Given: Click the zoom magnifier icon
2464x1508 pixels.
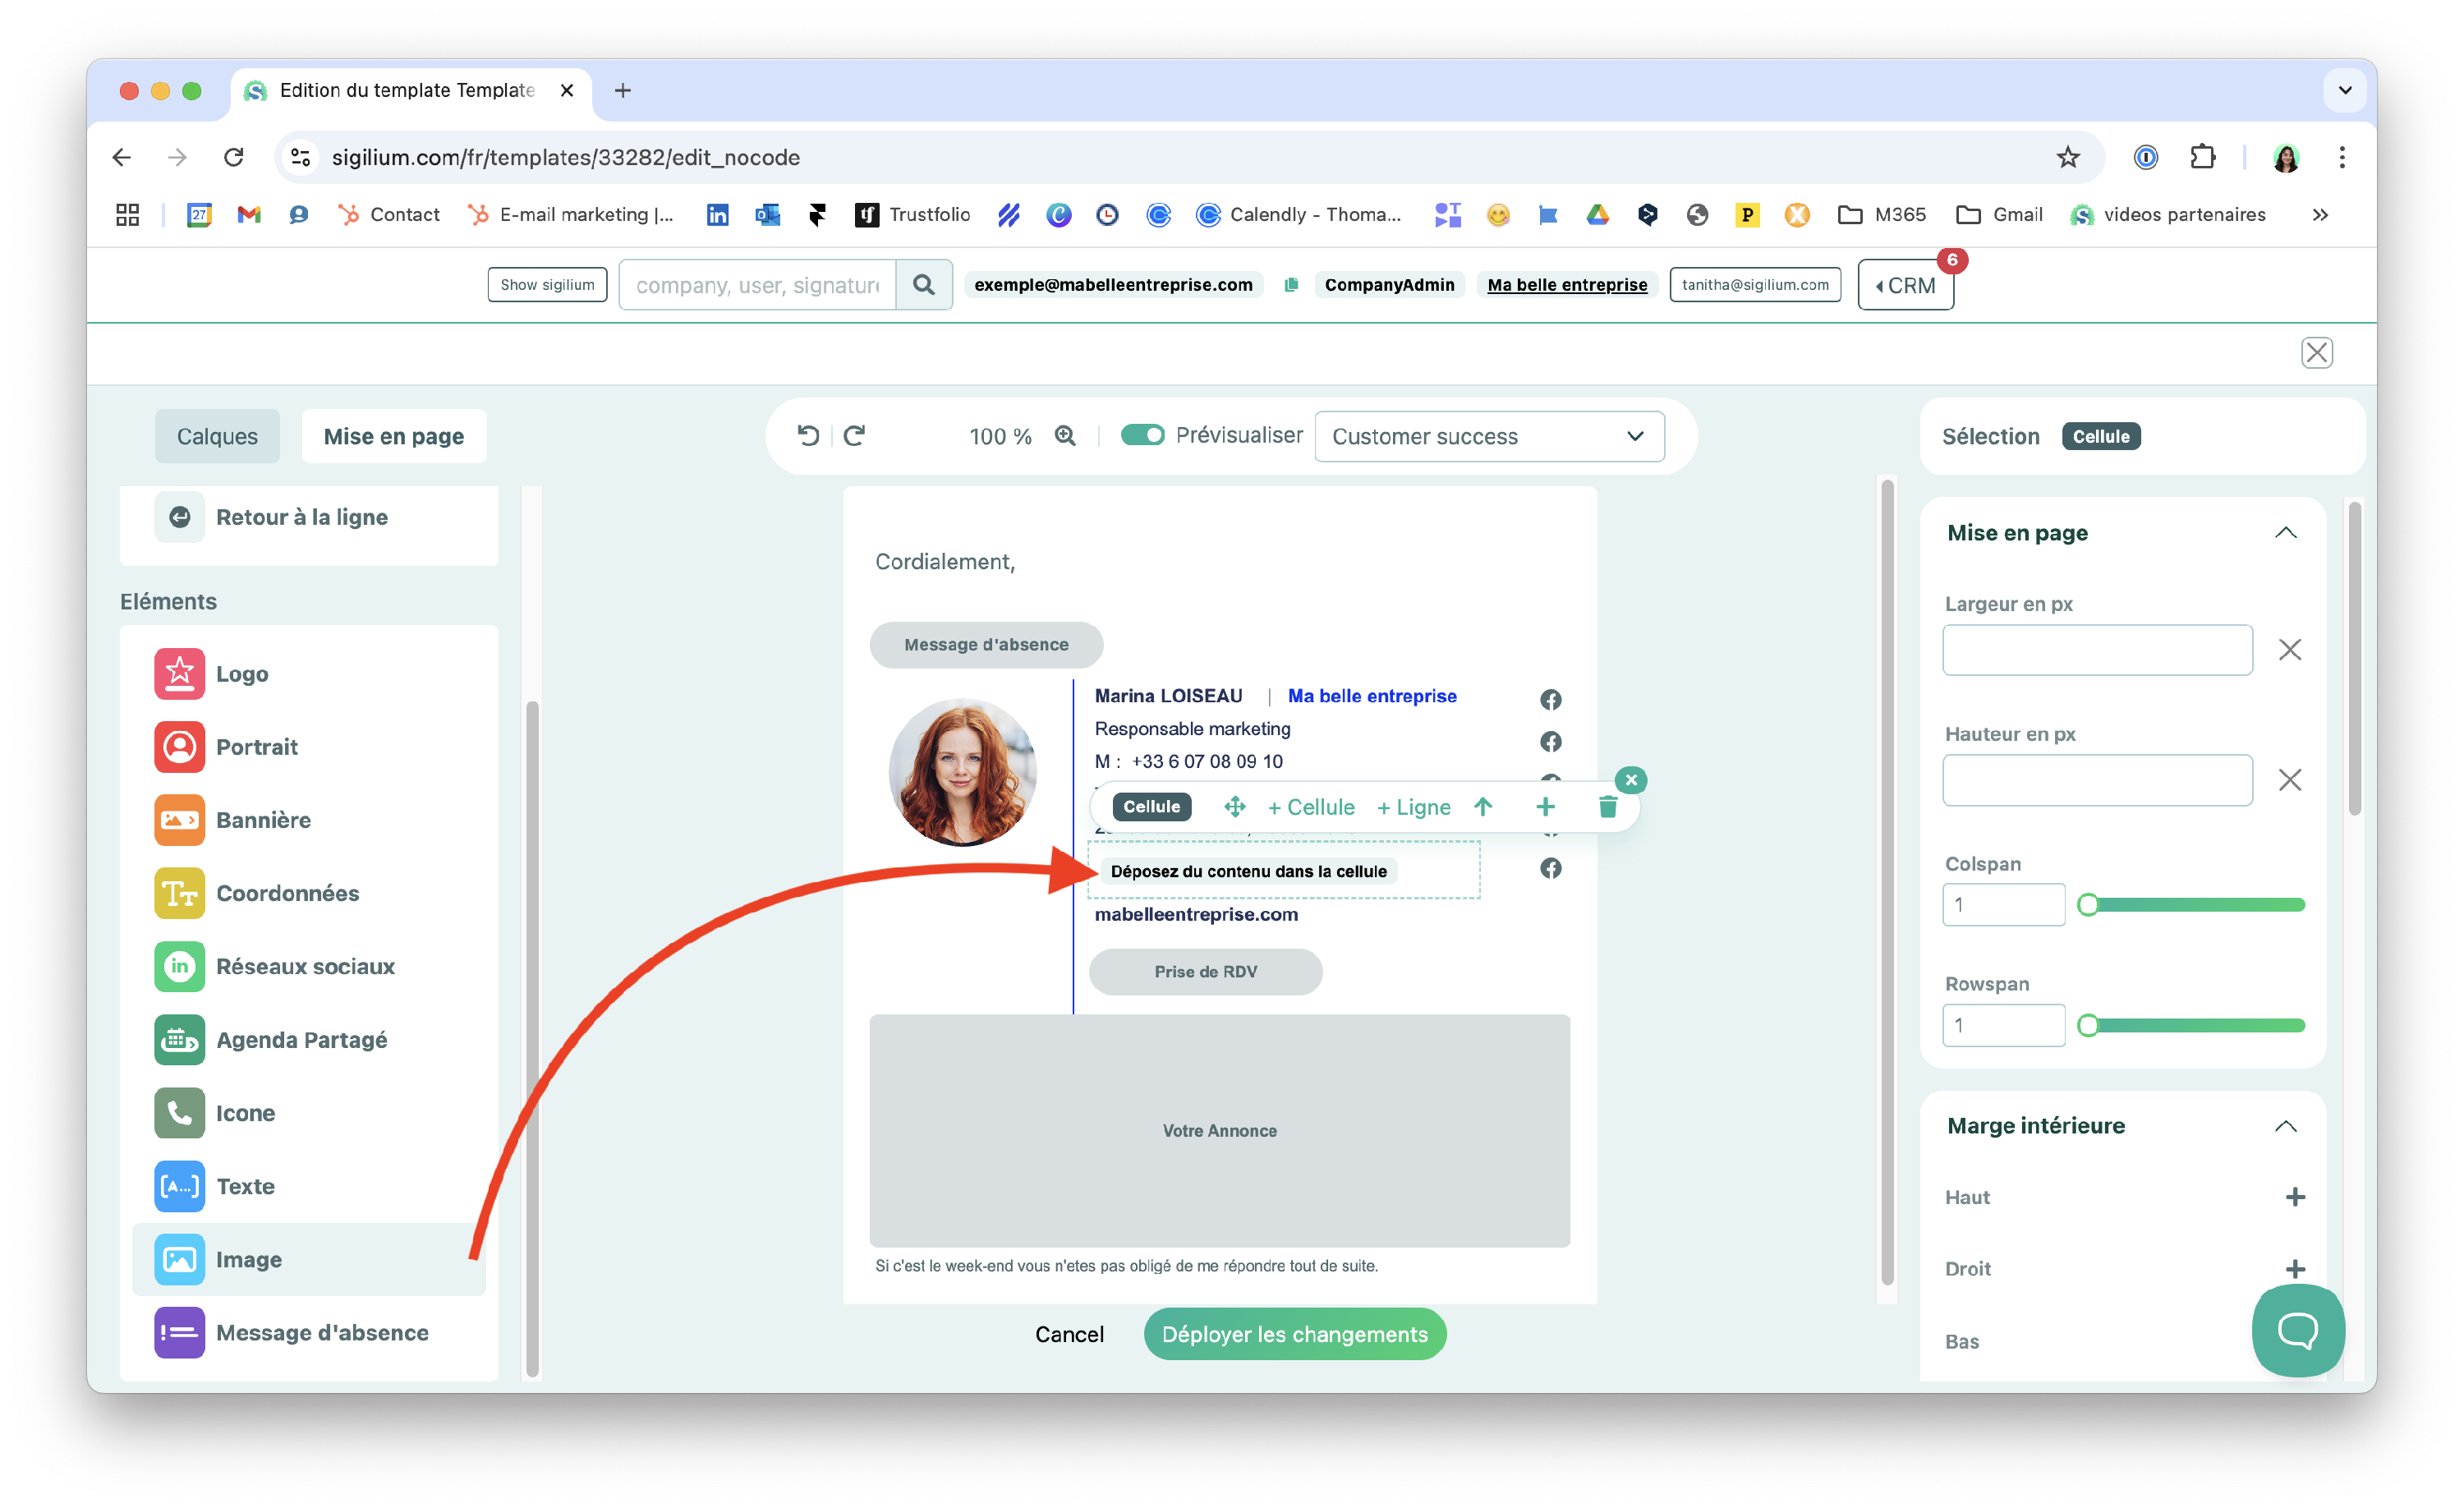Looking at the screenshot, I should coord(1065,436).
